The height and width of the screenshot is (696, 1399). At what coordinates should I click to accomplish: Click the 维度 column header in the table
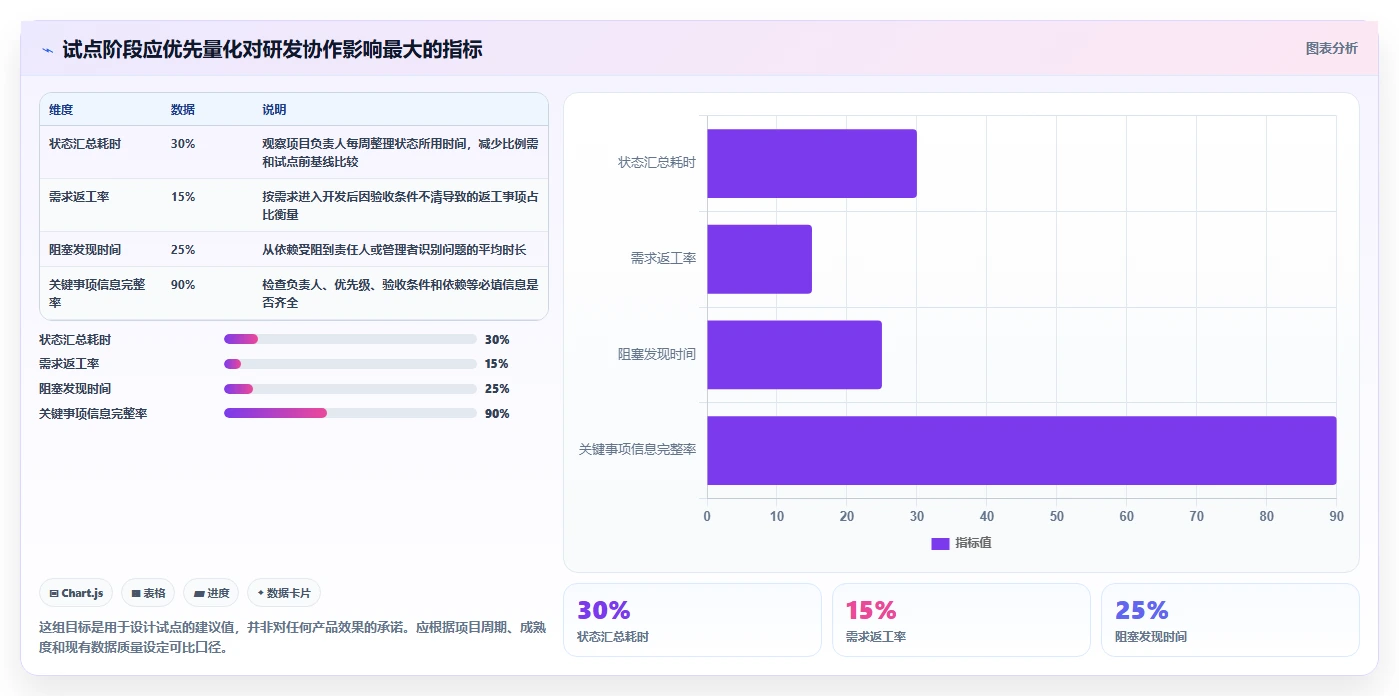click(61, 110)
